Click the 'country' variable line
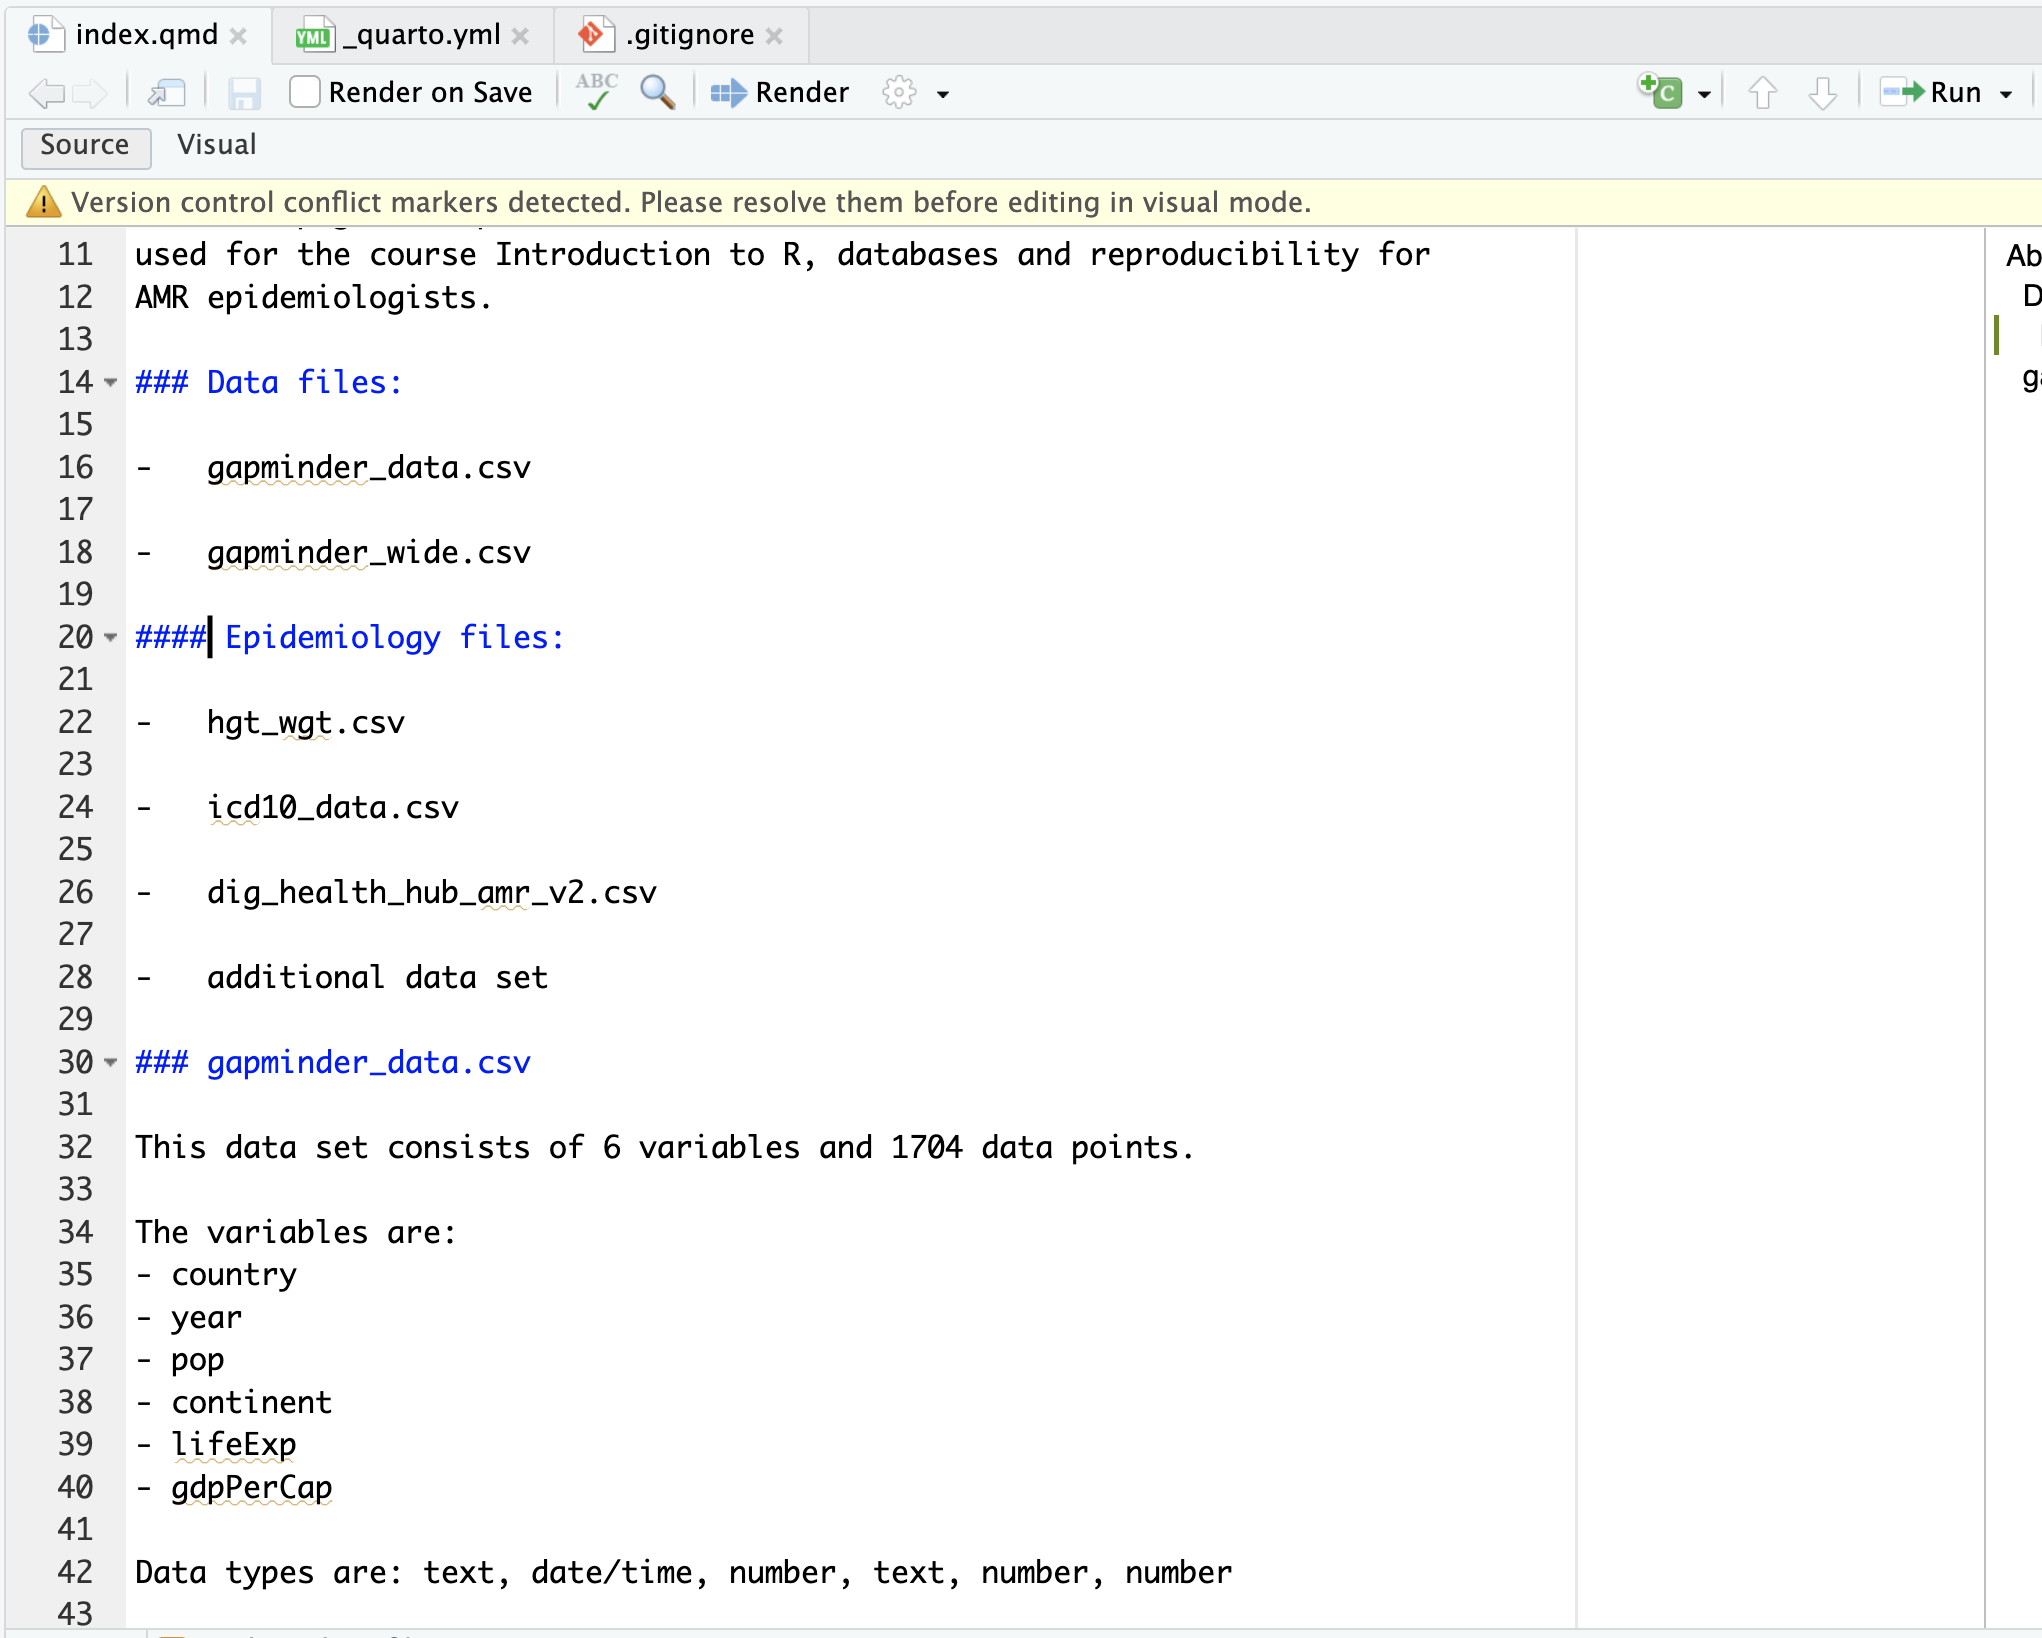 [234, 1276]
